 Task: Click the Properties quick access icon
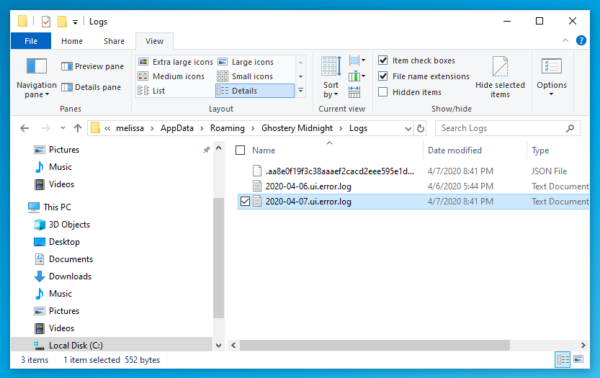click(x=46, y=21)
